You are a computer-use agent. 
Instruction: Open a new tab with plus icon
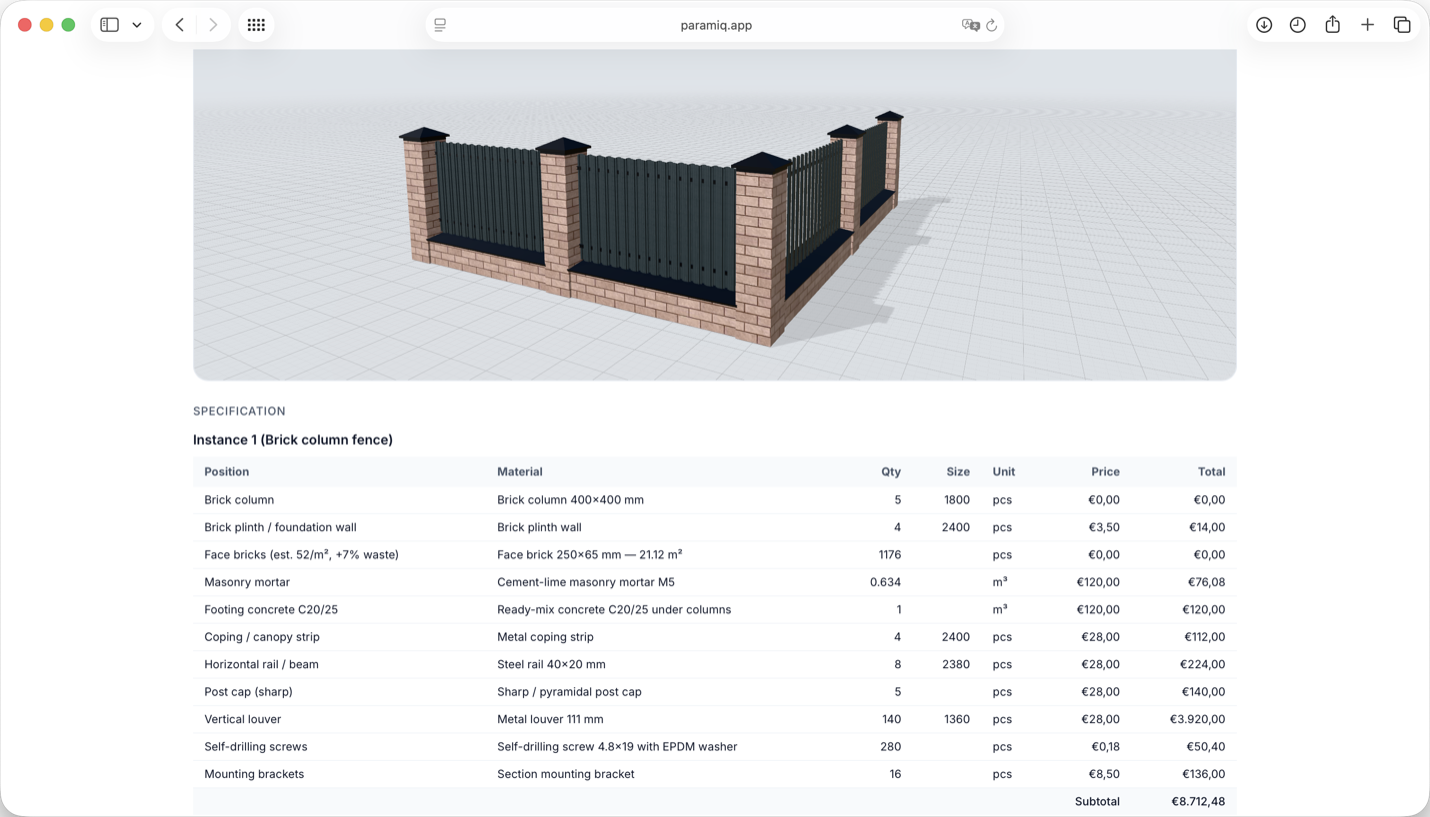(1367, 25)
